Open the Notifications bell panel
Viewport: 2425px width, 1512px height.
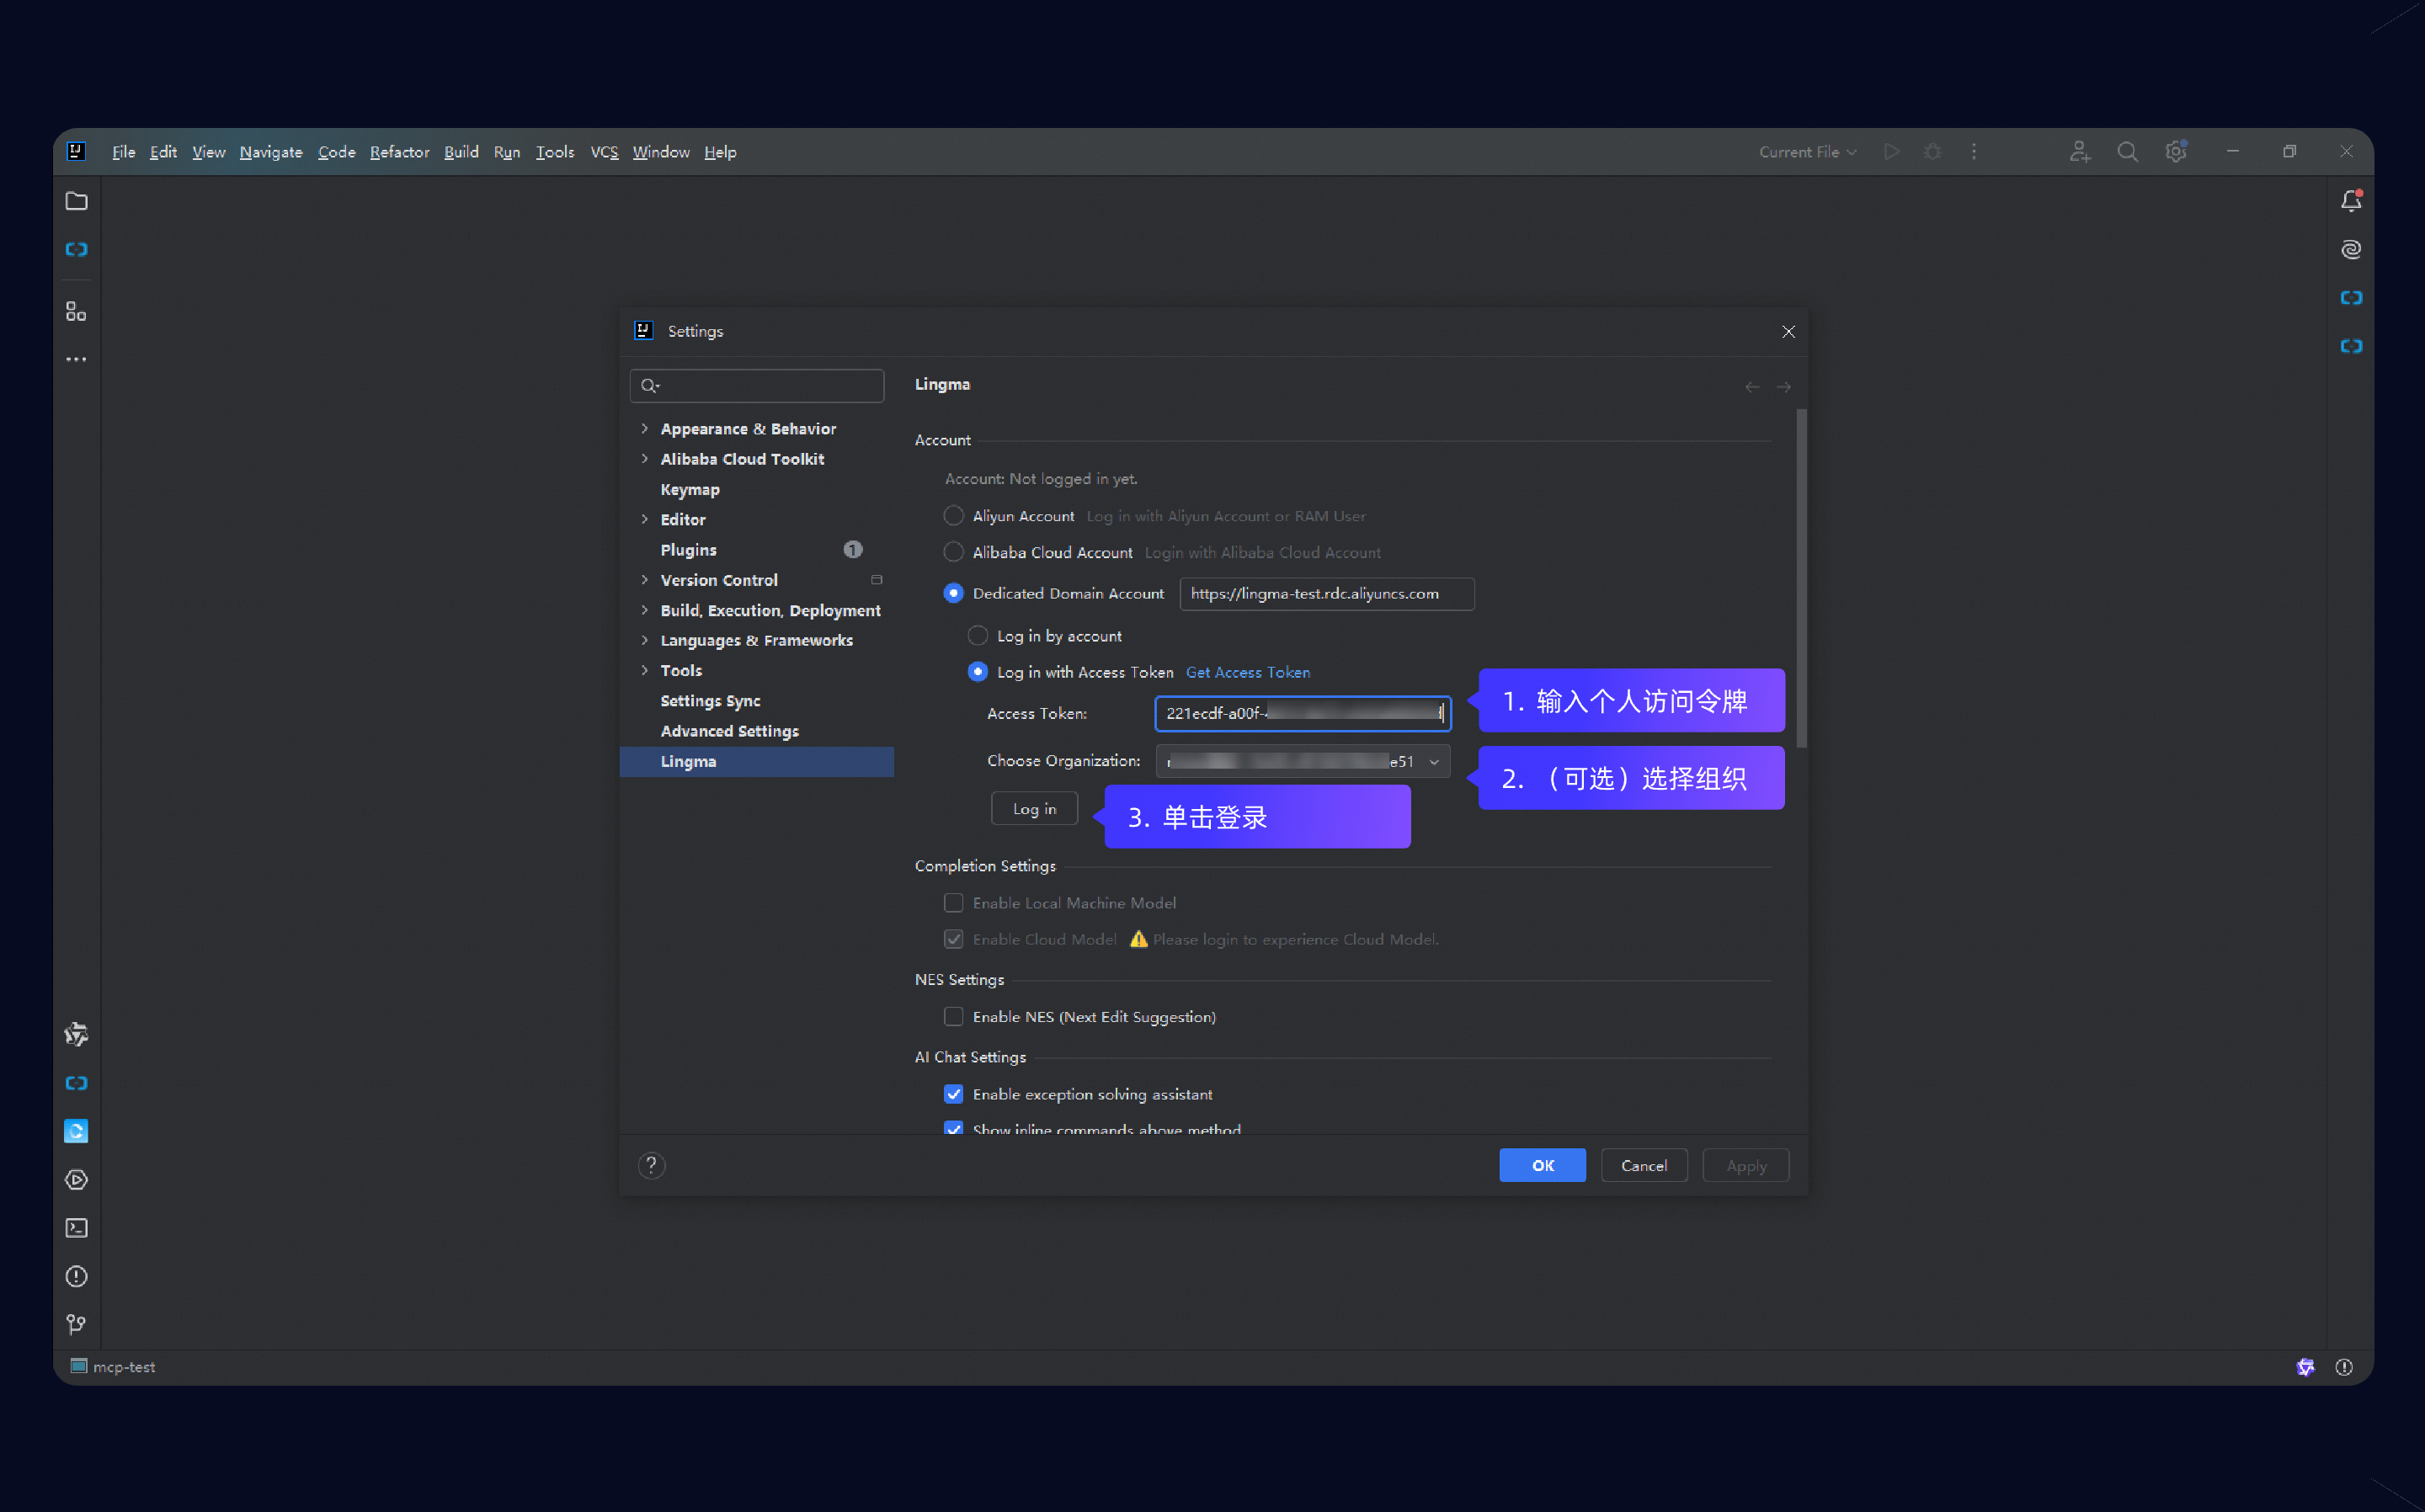point(2350,201)
